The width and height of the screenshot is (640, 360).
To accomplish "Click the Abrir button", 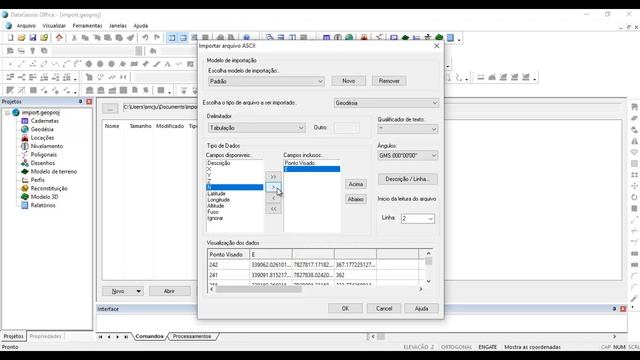I will click(x=169, y=291).
